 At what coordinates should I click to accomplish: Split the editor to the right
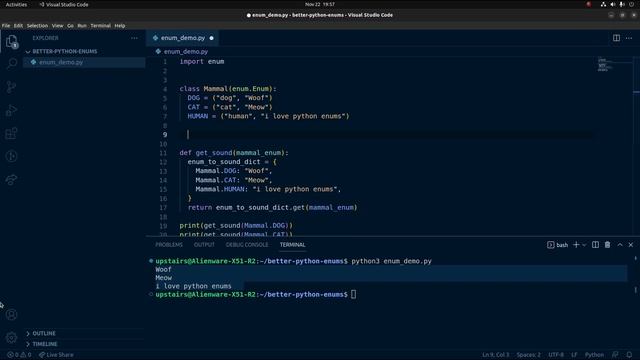pos(616,38)
